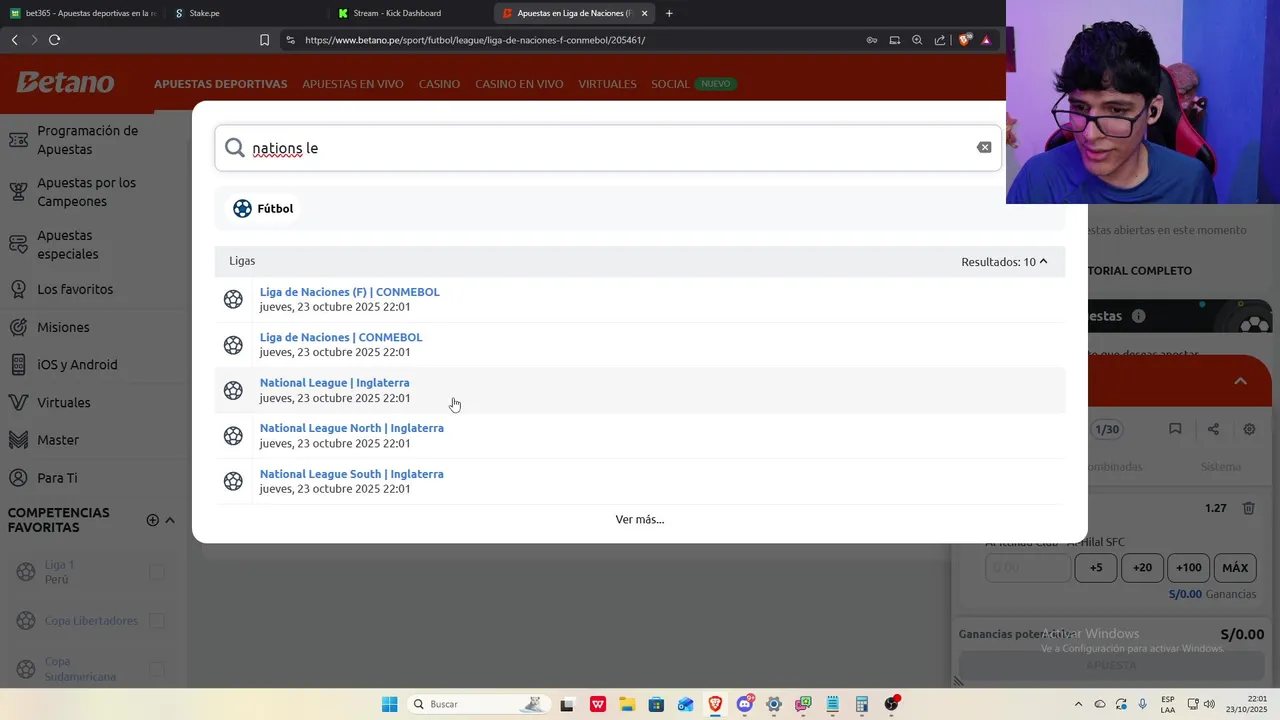The width and height of the screenshot is (1280, 720).
Task: Add +20 to the stake
Action: [x=1142, y=568]
